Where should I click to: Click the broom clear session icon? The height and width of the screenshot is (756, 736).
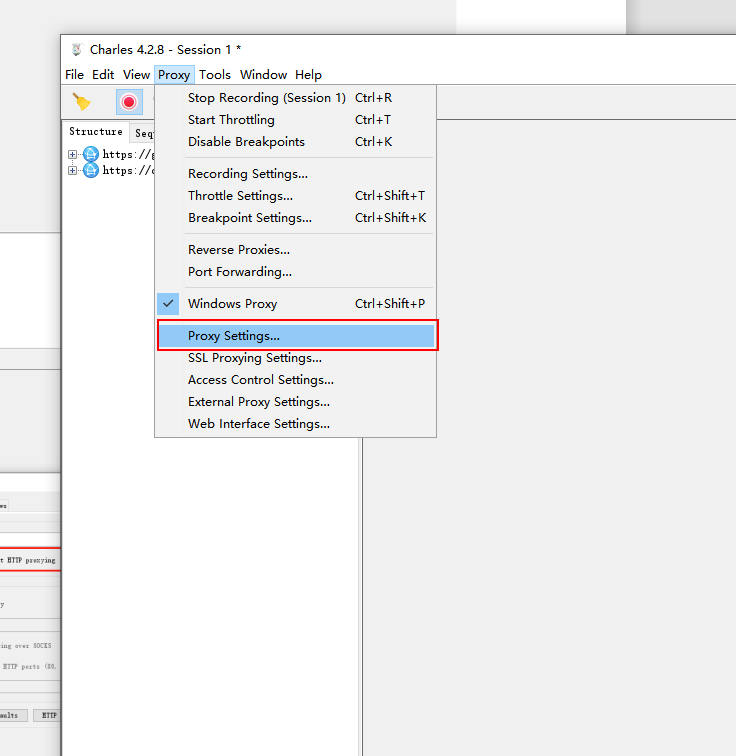click(81, 102)
